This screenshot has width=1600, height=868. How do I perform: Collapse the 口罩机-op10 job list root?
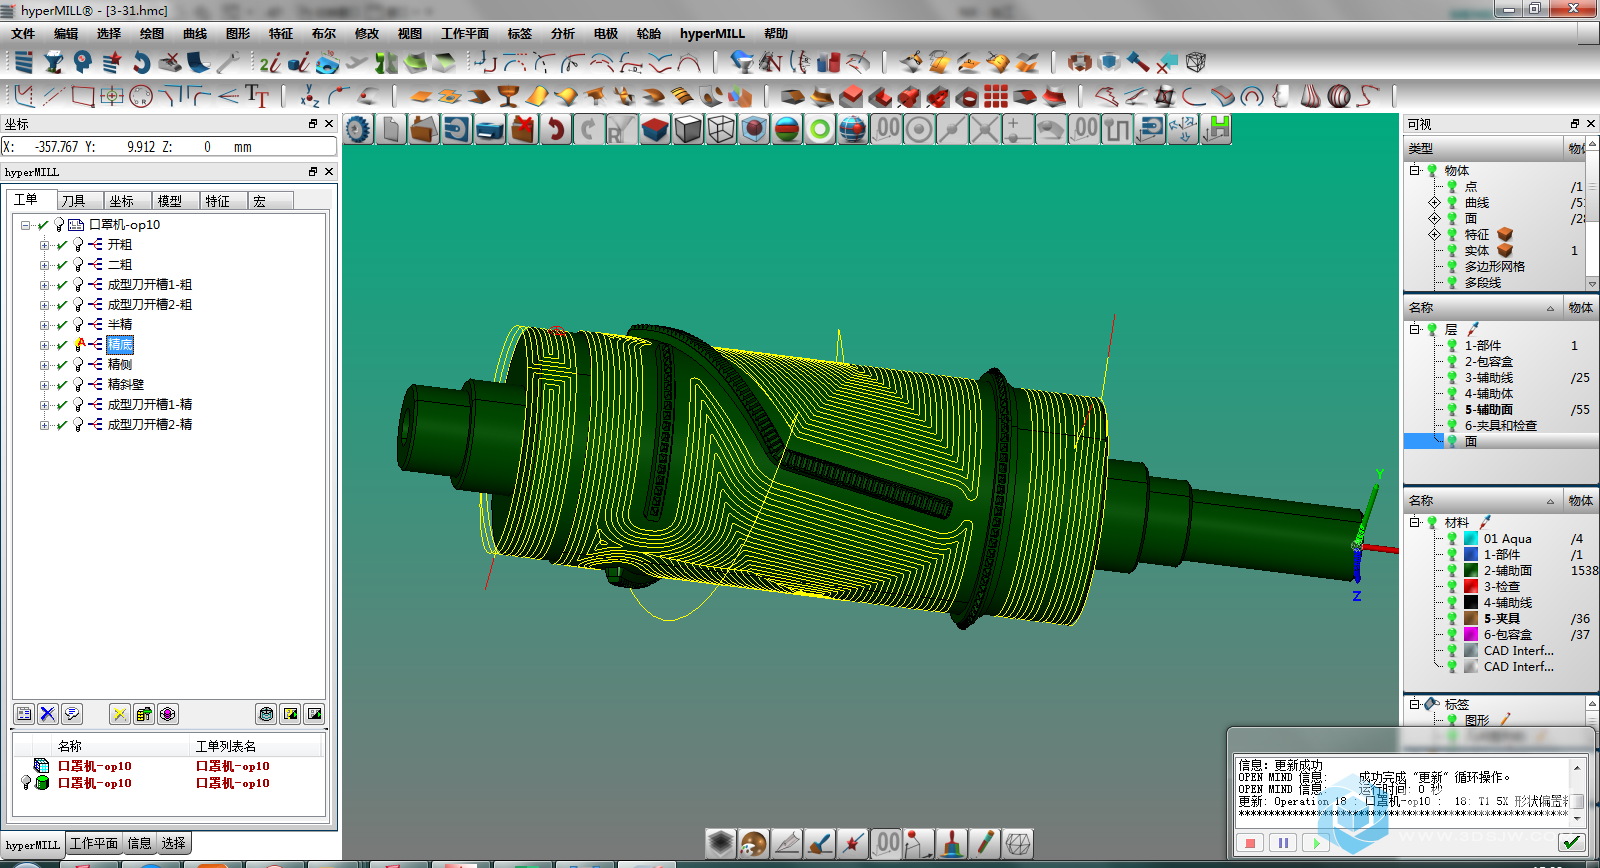(25, 225)
